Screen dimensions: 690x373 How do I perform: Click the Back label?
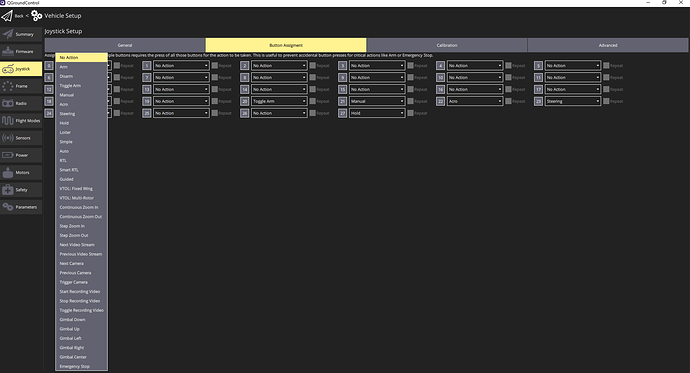click(19, 16)
